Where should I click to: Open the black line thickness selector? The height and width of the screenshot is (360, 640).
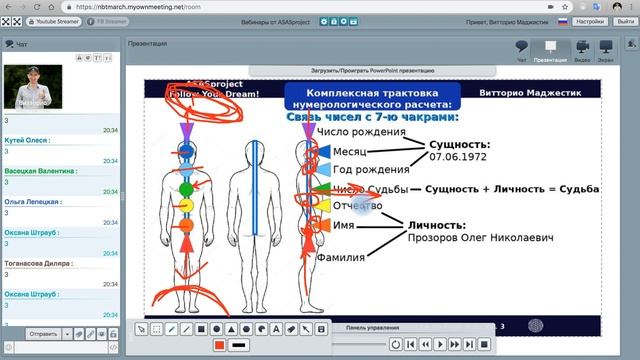click(x=239, y=345)
